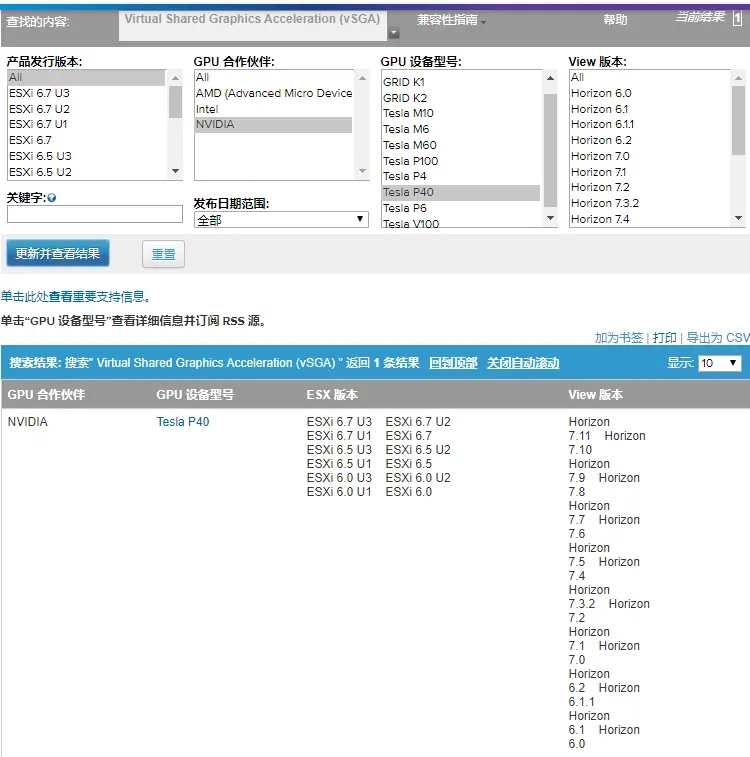
Task: Select All in product release list
Action: [x=86, y=77]
